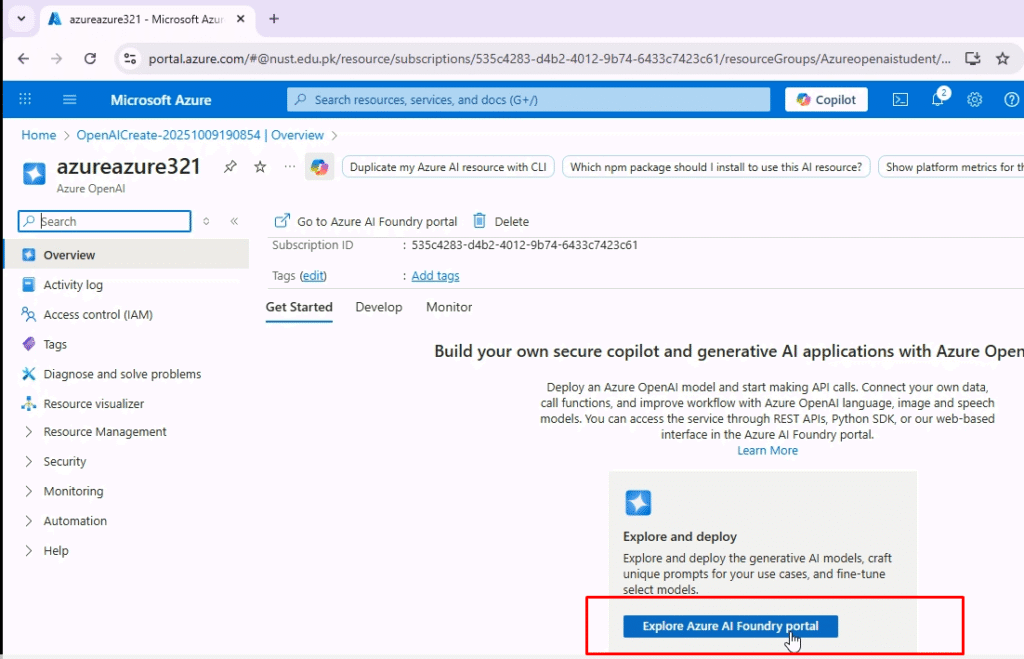
Task: Click the Add tags link
Action: 435,276
